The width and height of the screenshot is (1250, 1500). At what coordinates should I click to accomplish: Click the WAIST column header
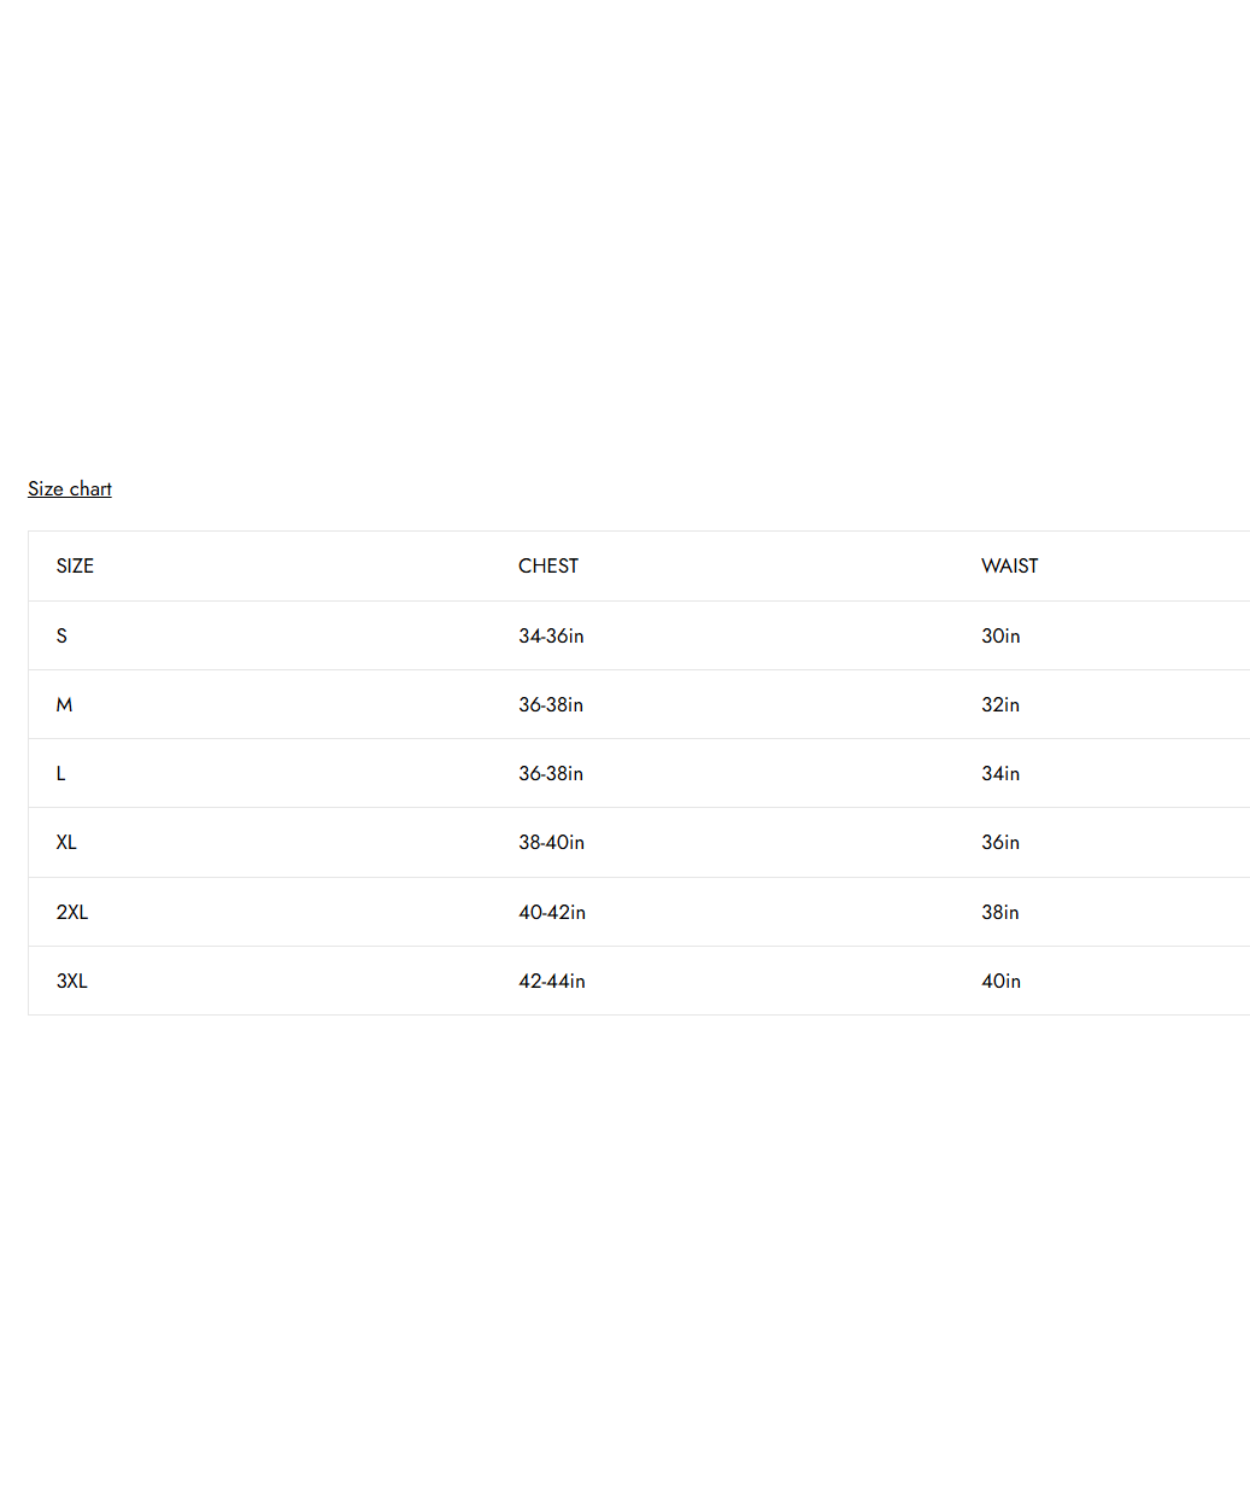(1009, 566)
